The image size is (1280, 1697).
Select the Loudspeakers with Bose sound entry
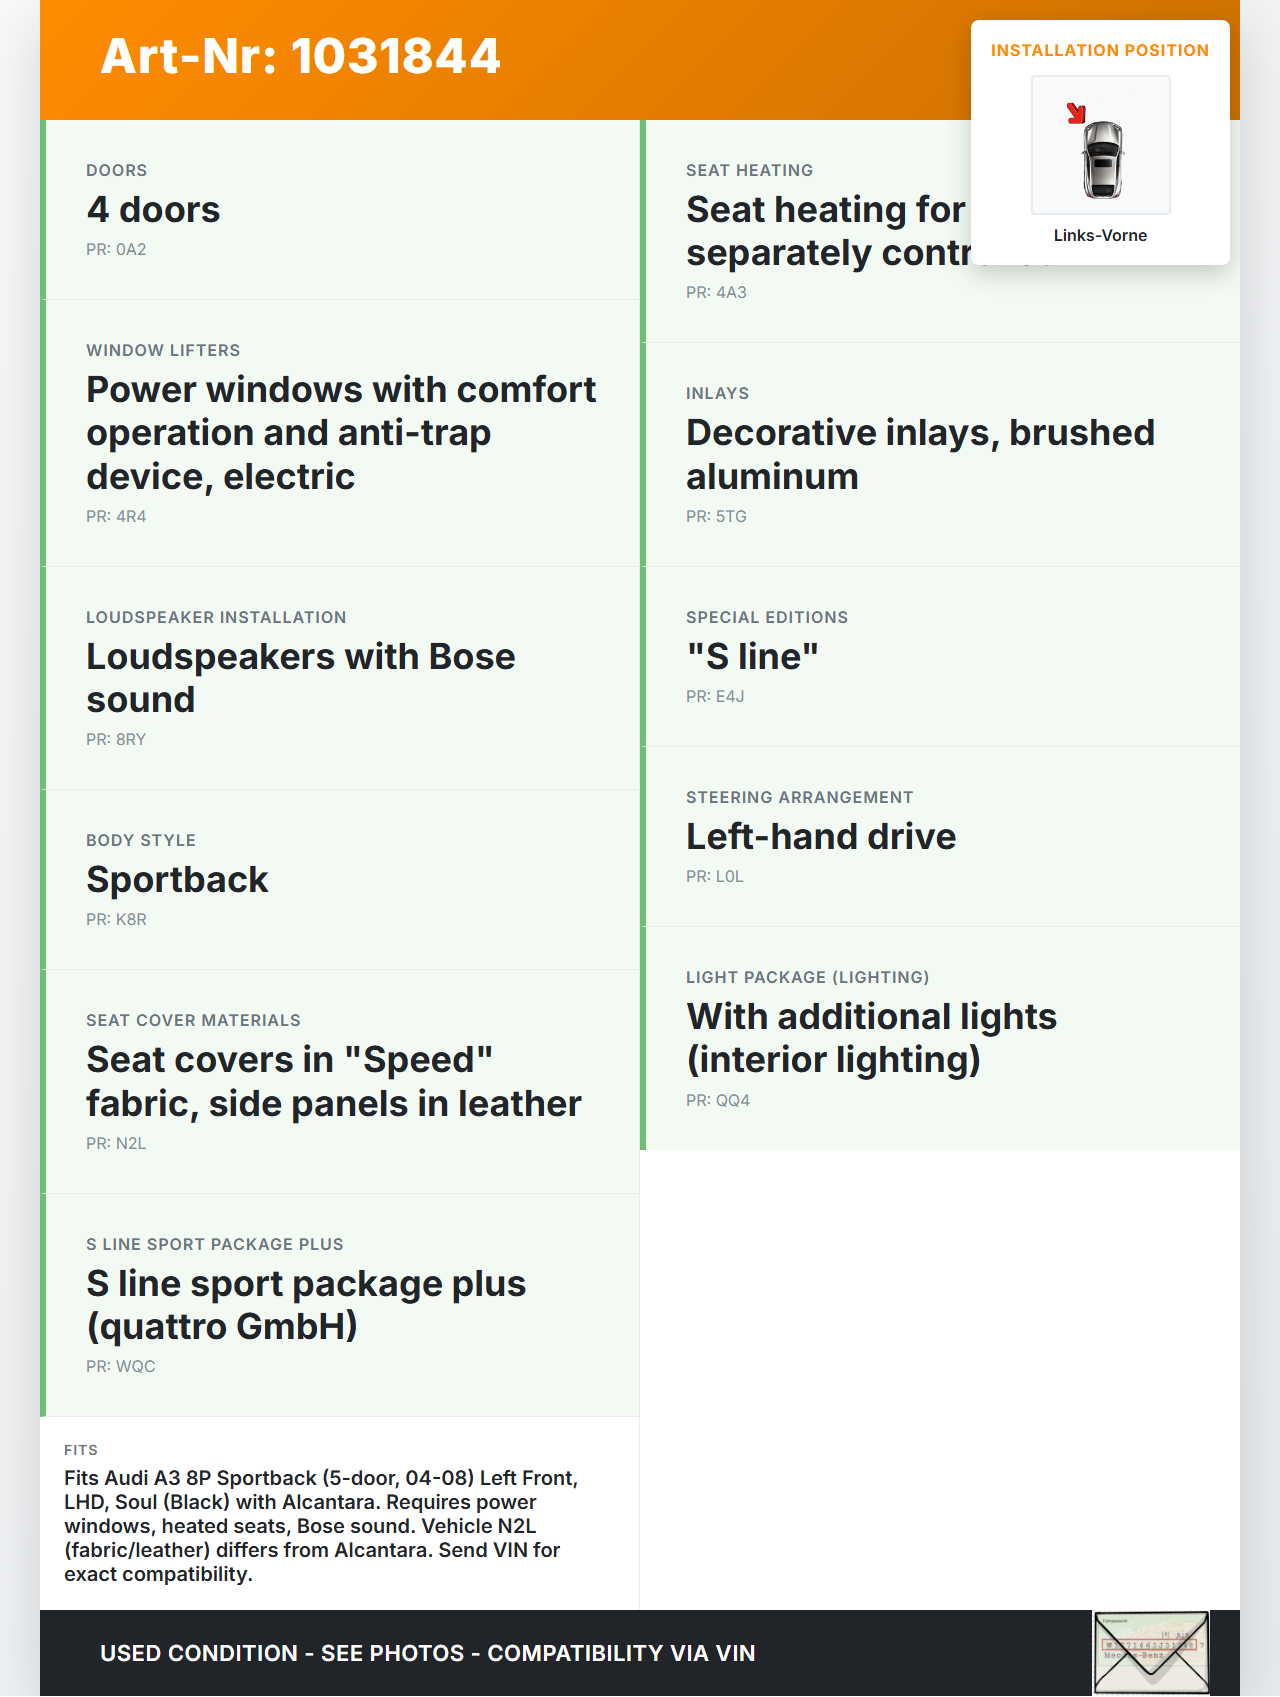pyautogui.click(x=300, y=678)
